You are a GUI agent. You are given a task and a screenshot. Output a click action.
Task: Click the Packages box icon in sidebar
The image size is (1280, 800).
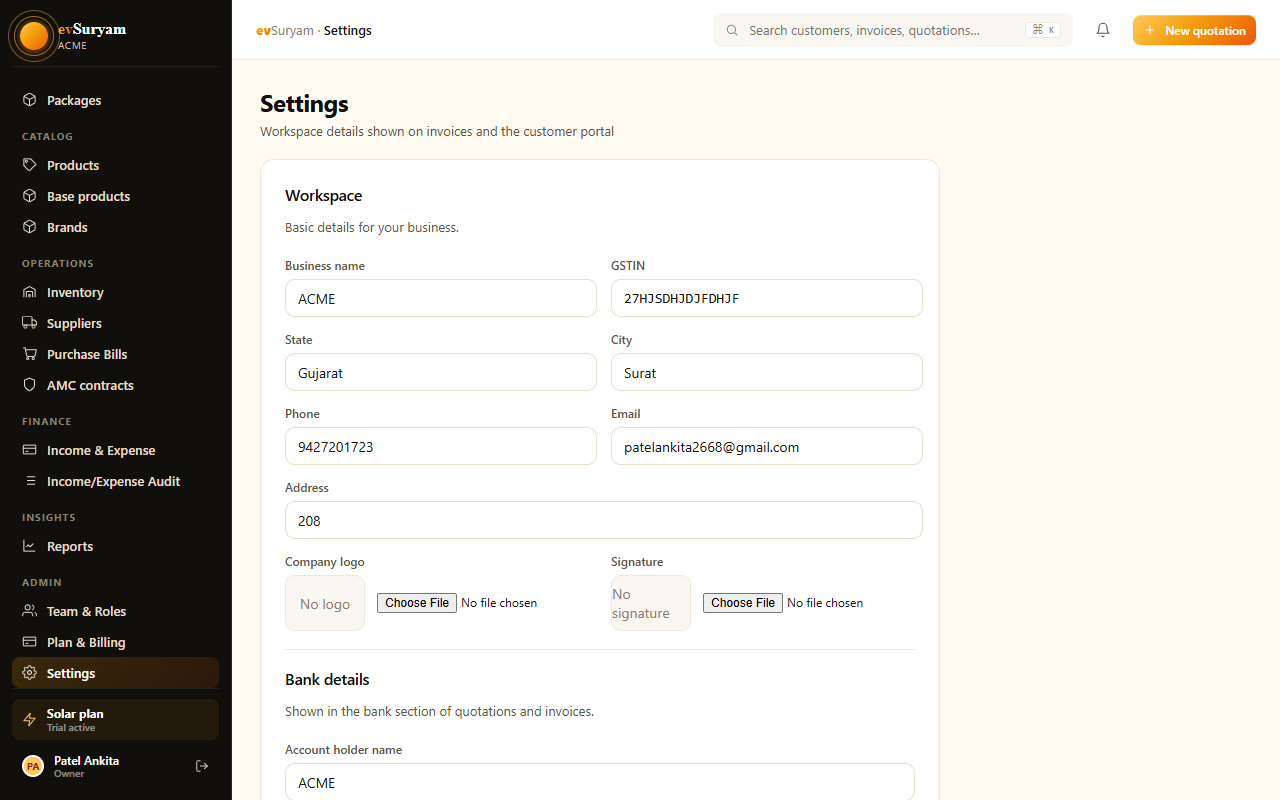pyautogui.click(x=30, y=100)
